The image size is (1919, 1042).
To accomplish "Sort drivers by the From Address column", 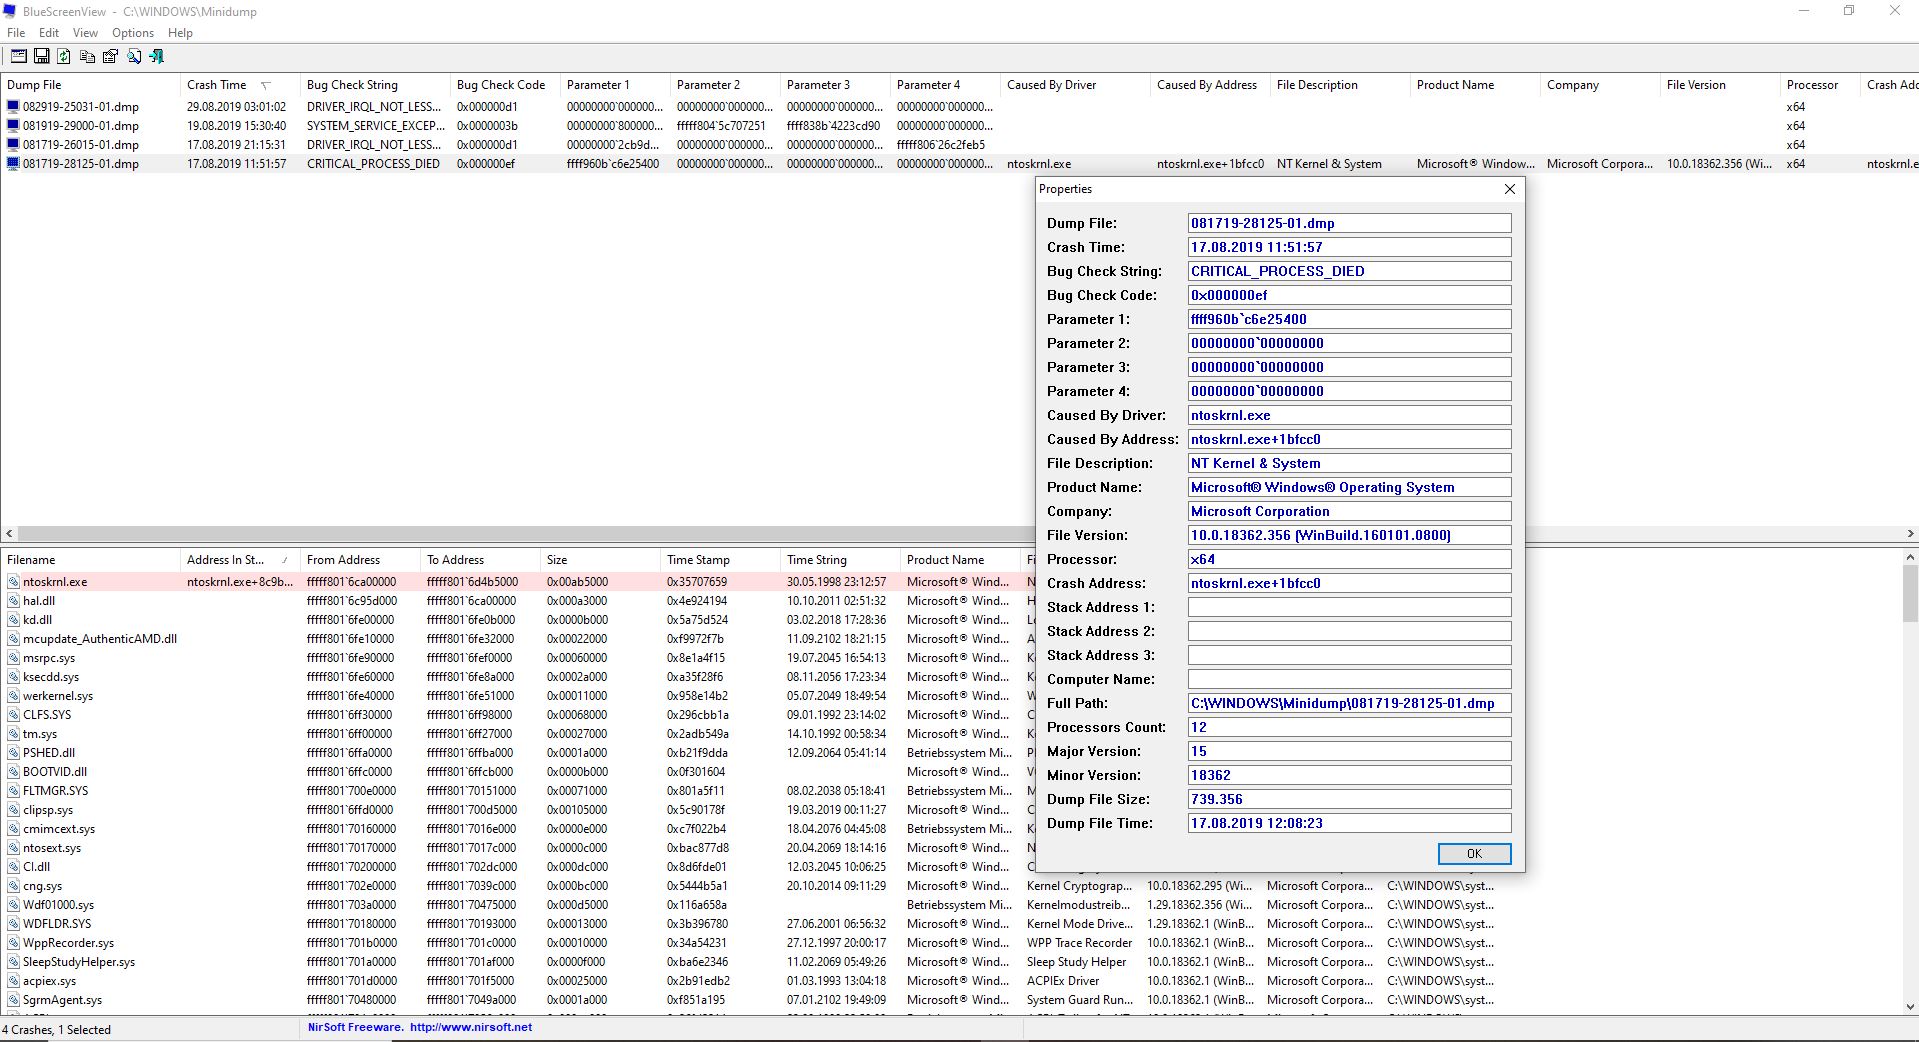I will click(x=360, y=560).
